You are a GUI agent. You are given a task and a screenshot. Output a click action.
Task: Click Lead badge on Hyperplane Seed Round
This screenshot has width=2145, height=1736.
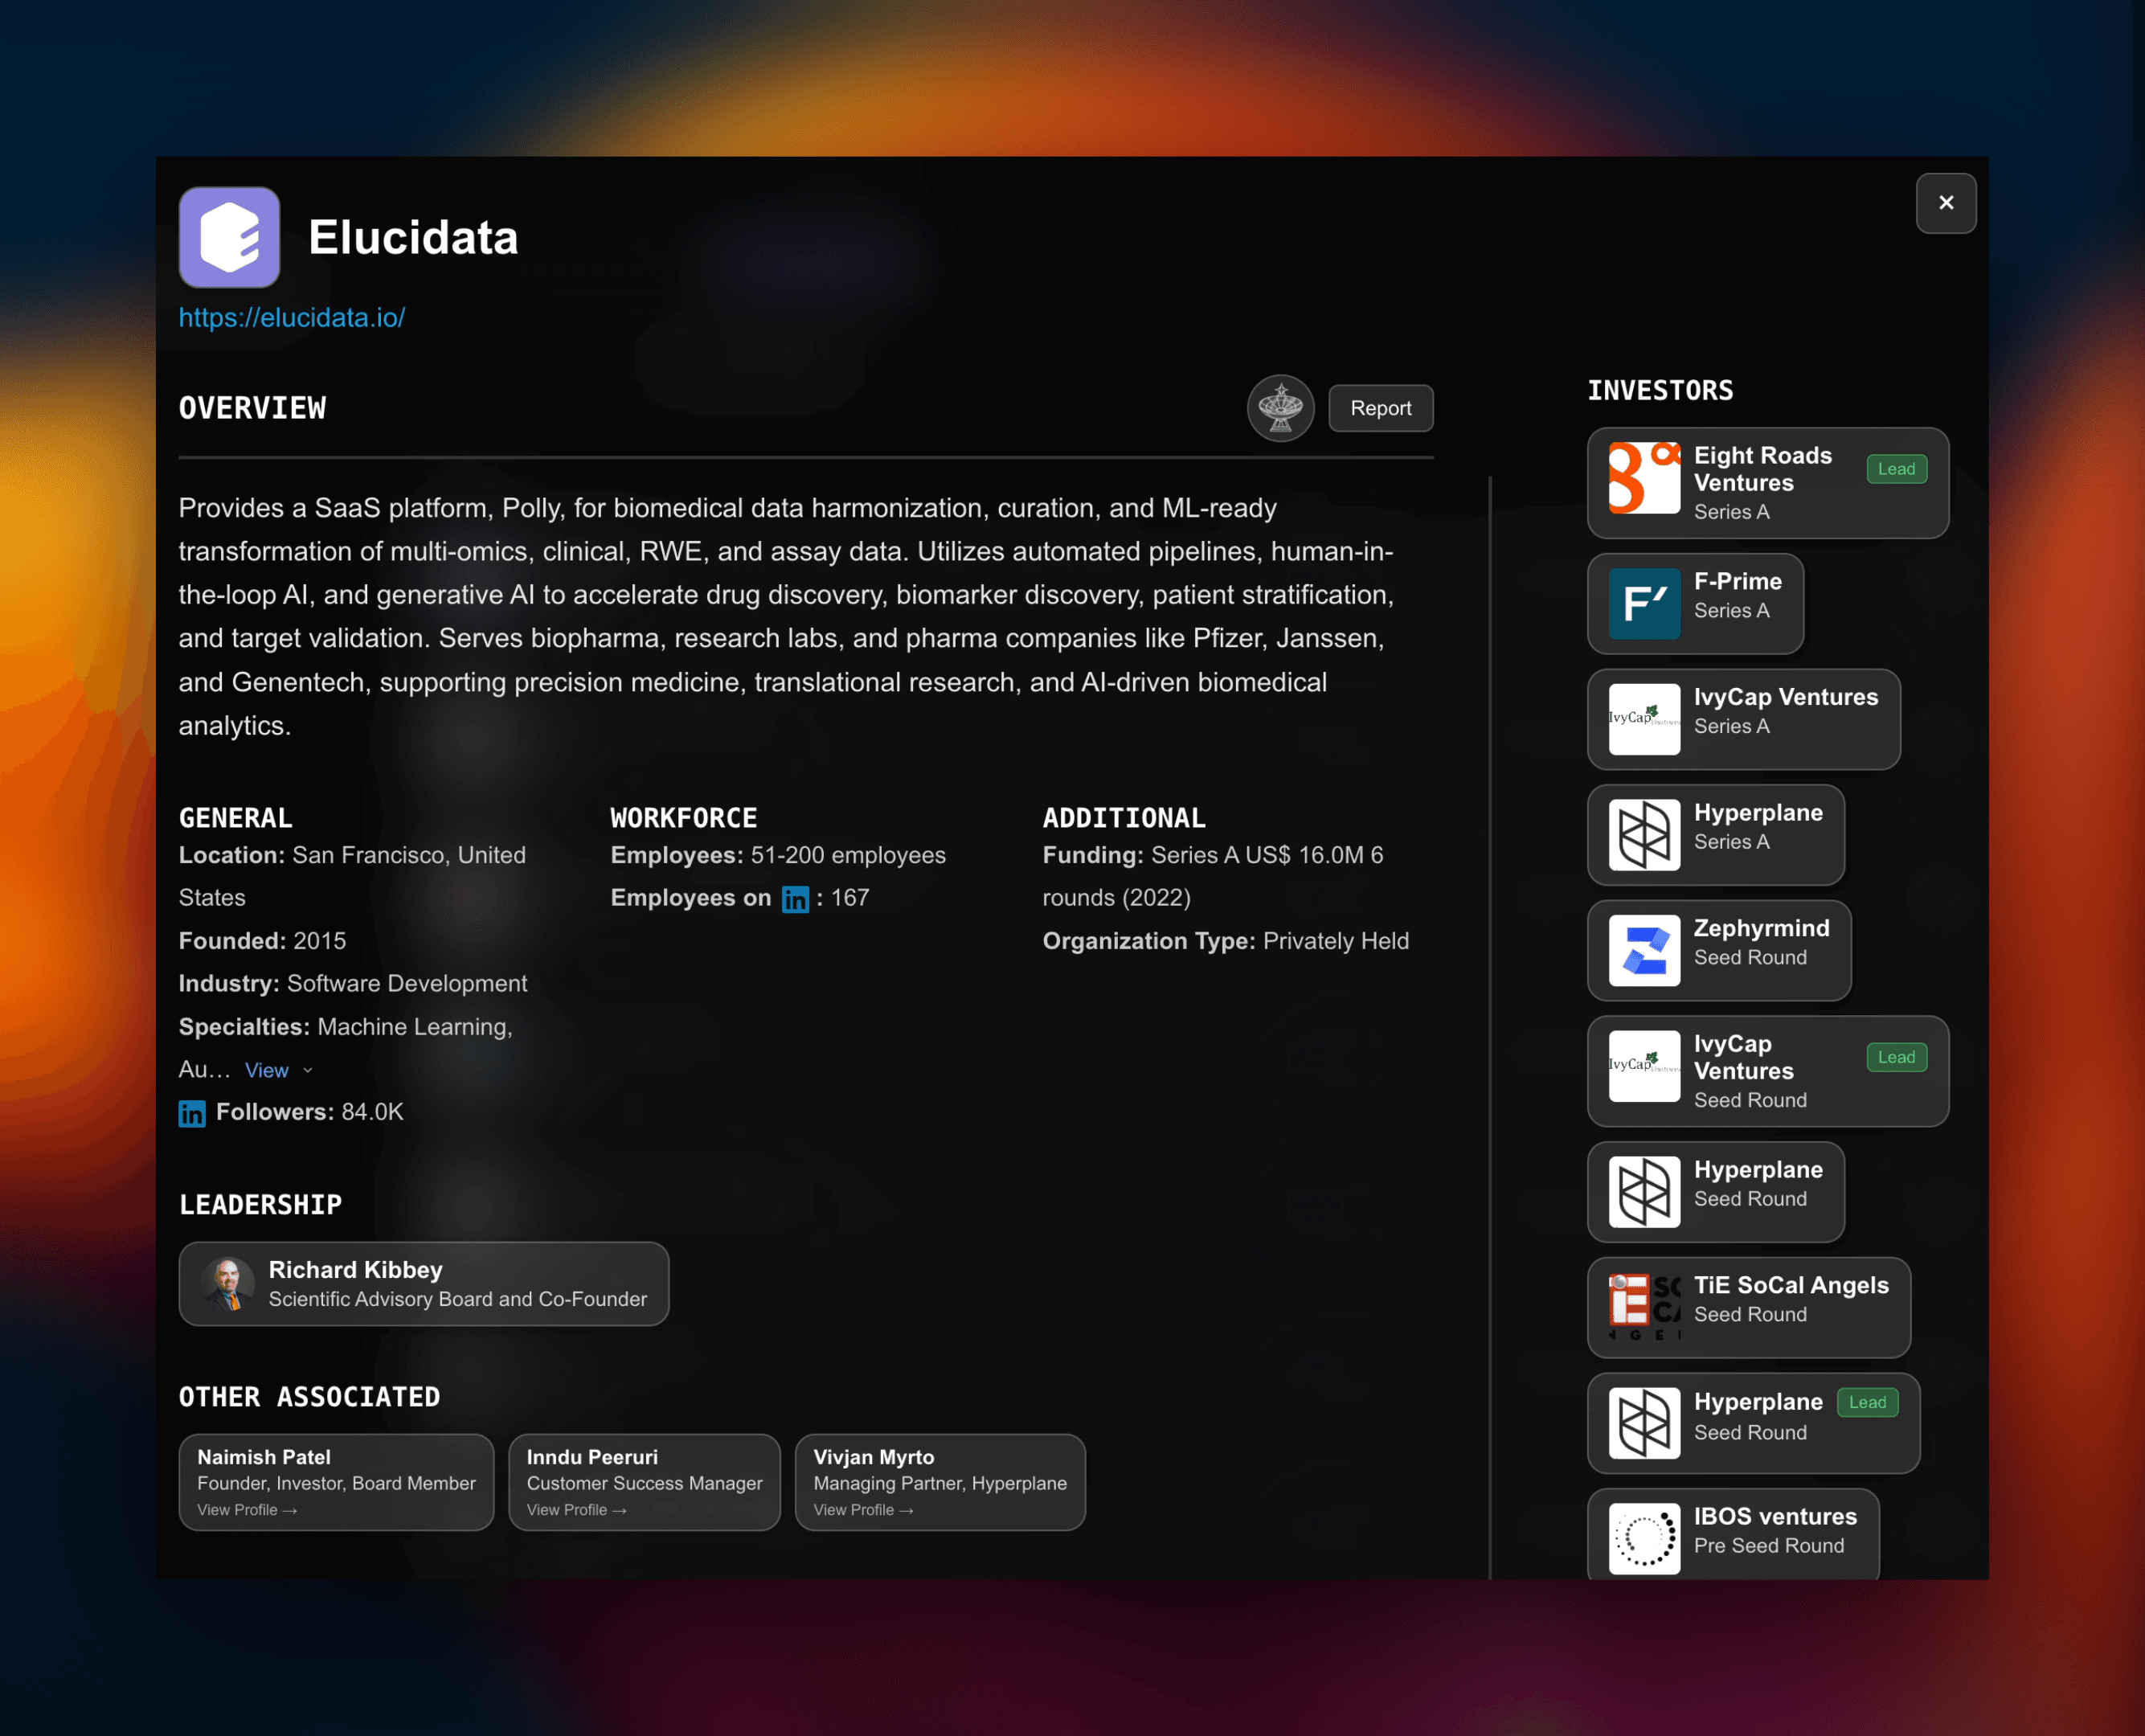pyautogui.click(x=1866, y=1402)
